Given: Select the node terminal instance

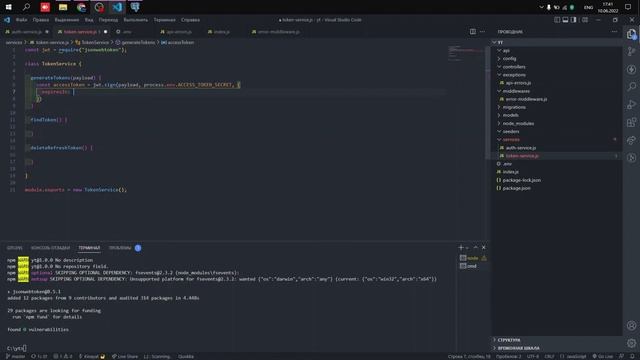Looking at the screenshot, I should (473, 258).
